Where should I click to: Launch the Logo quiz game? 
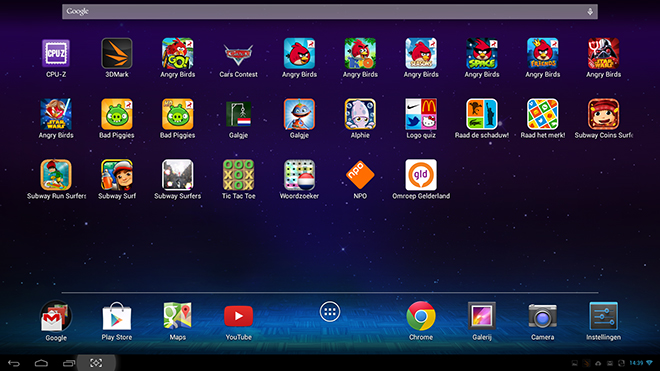click(421, 114)
